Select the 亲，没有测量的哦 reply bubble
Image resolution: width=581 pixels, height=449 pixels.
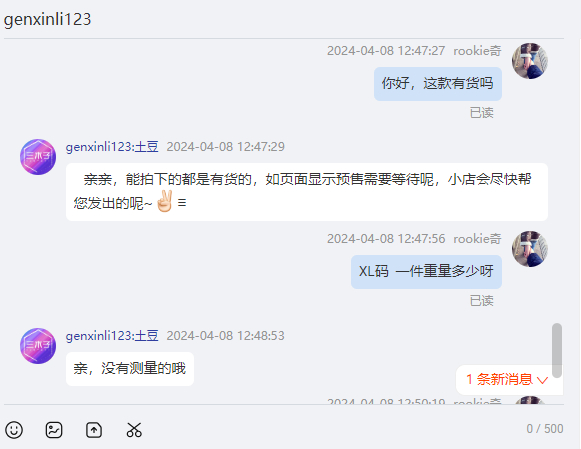(130, 369)
